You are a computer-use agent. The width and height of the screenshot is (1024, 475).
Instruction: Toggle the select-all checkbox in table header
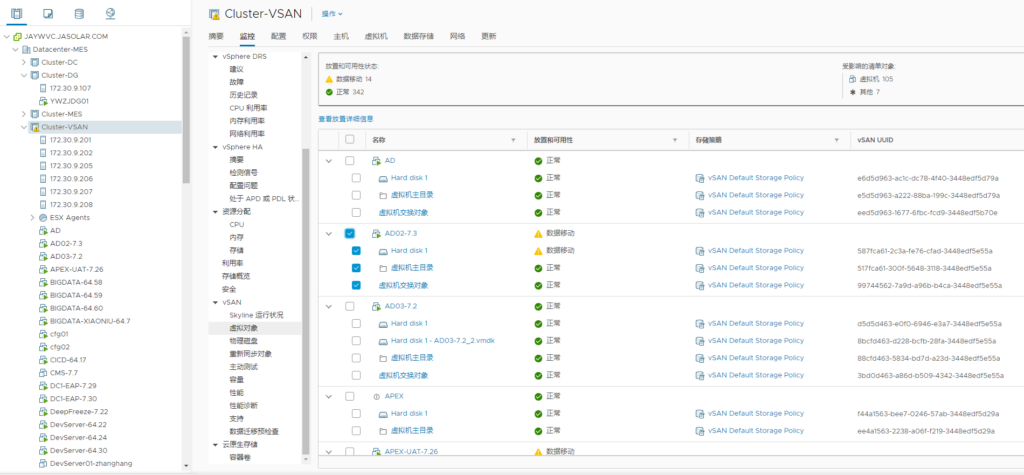tap(350, 140)
